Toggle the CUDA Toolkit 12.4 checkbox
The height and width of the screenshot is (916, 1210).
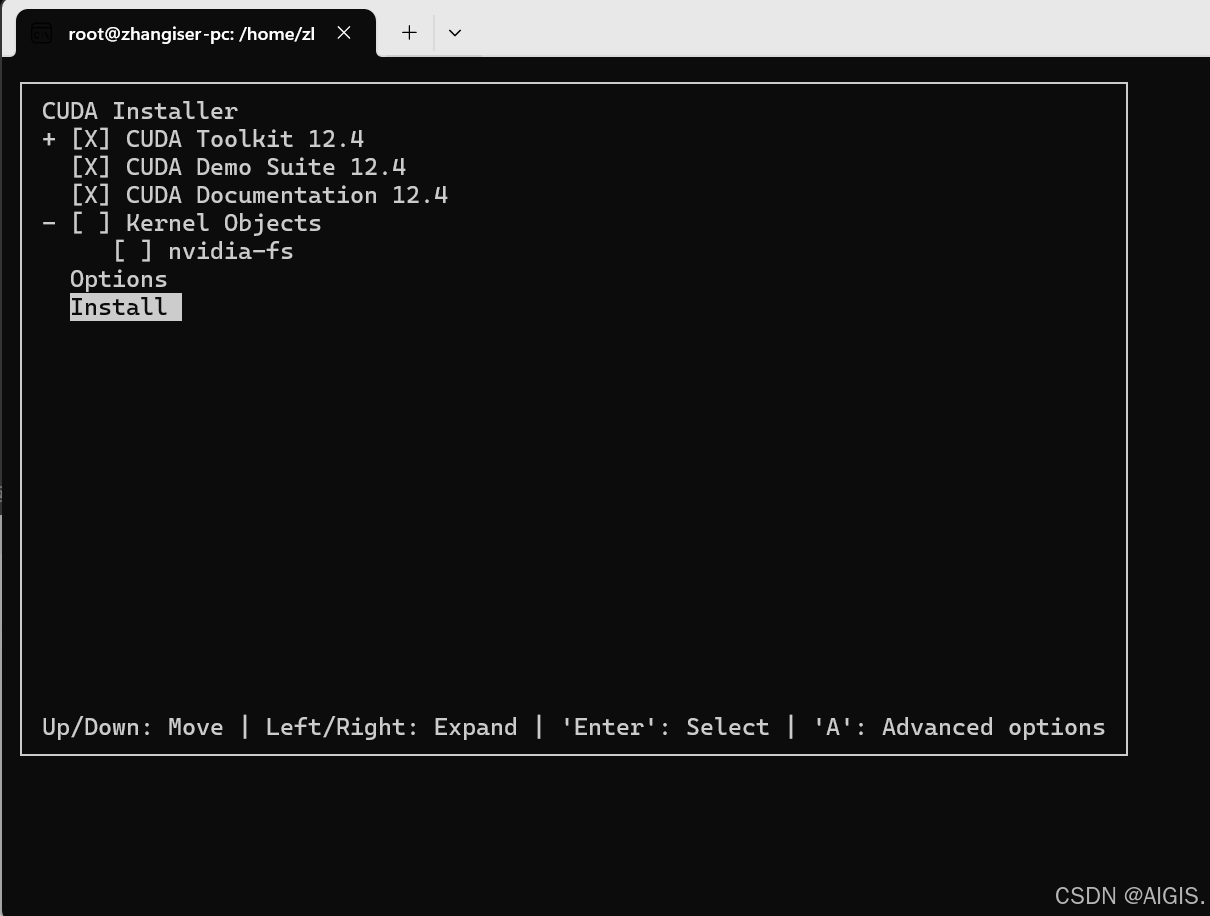point(90,139)
